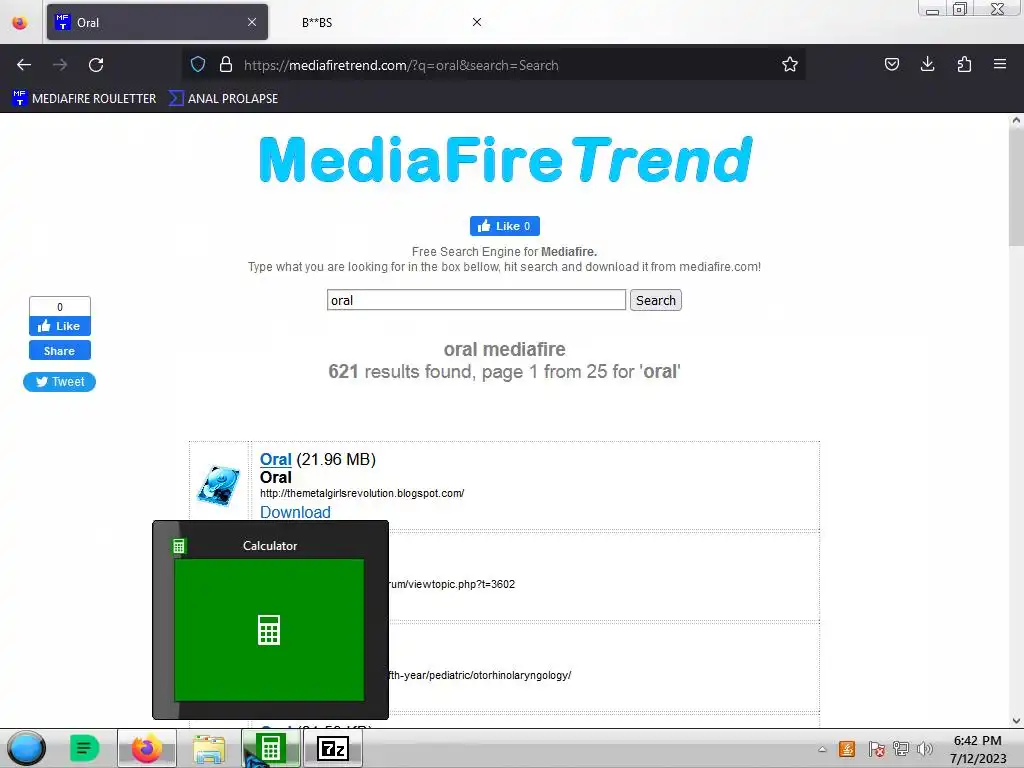Open network tray icon
Viewport: 1024px width, 768px height.
[901, 749]
